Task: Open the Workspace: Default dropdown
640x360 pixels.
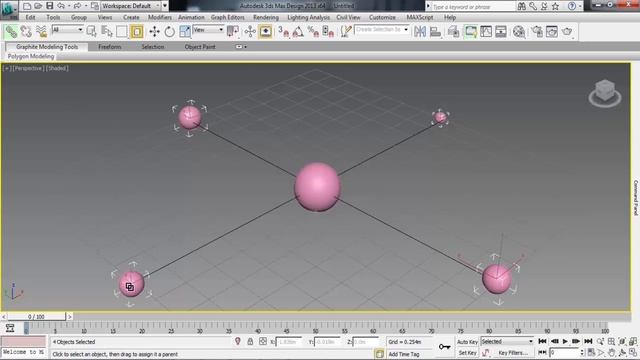Action: (x=131, y=6)
